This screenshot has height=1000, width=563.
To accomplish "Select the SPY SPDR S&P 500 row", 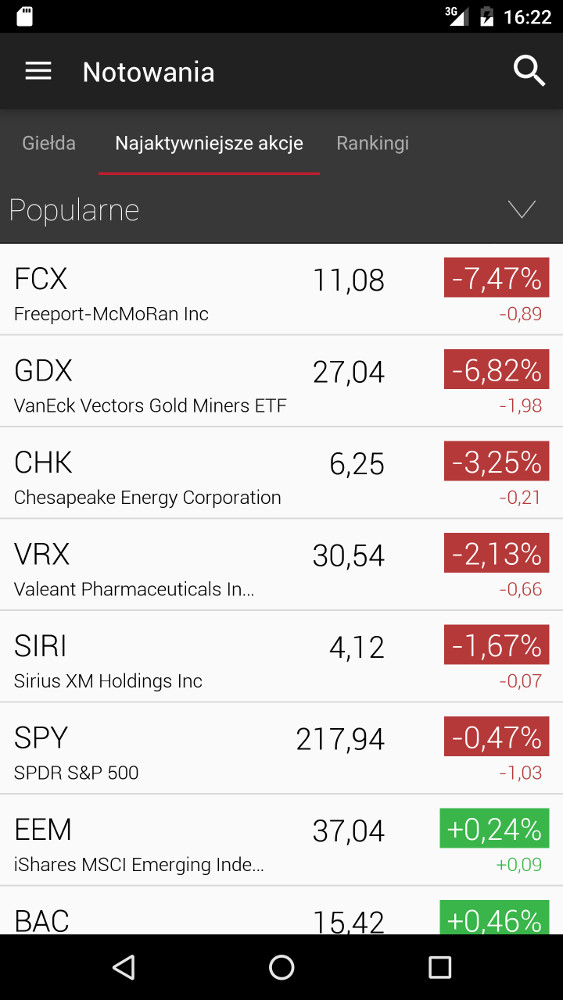I will coord(281,749).
